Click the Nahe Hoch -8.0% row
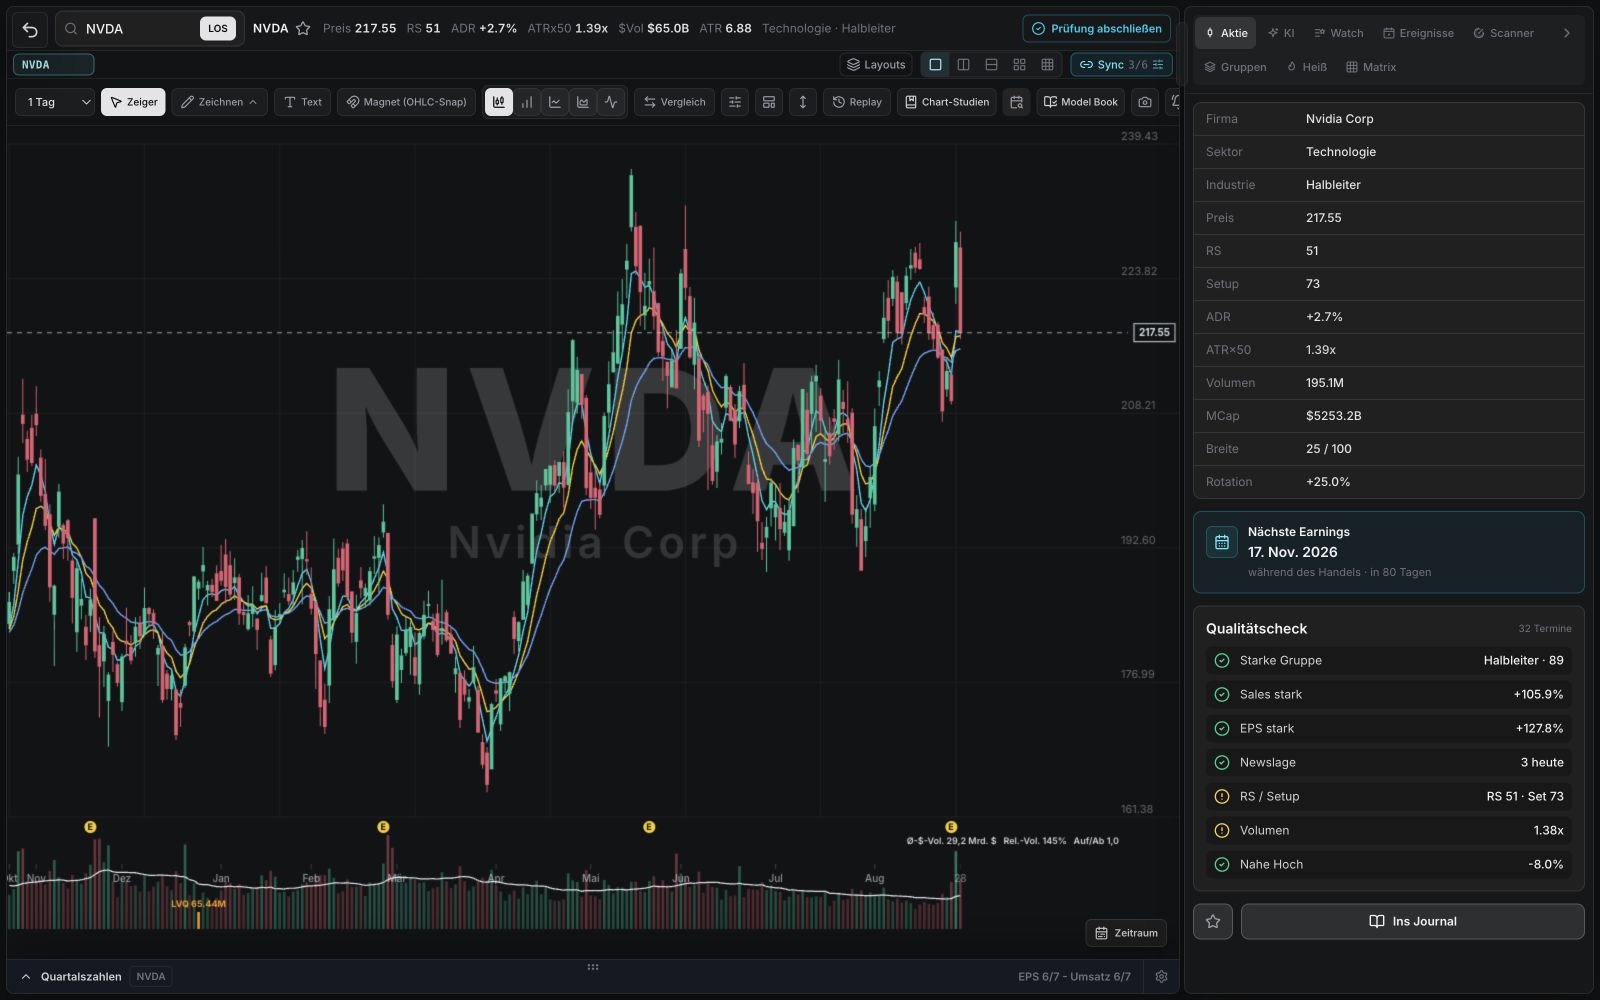The image size is (1600, 1000). coord(1388,865)
